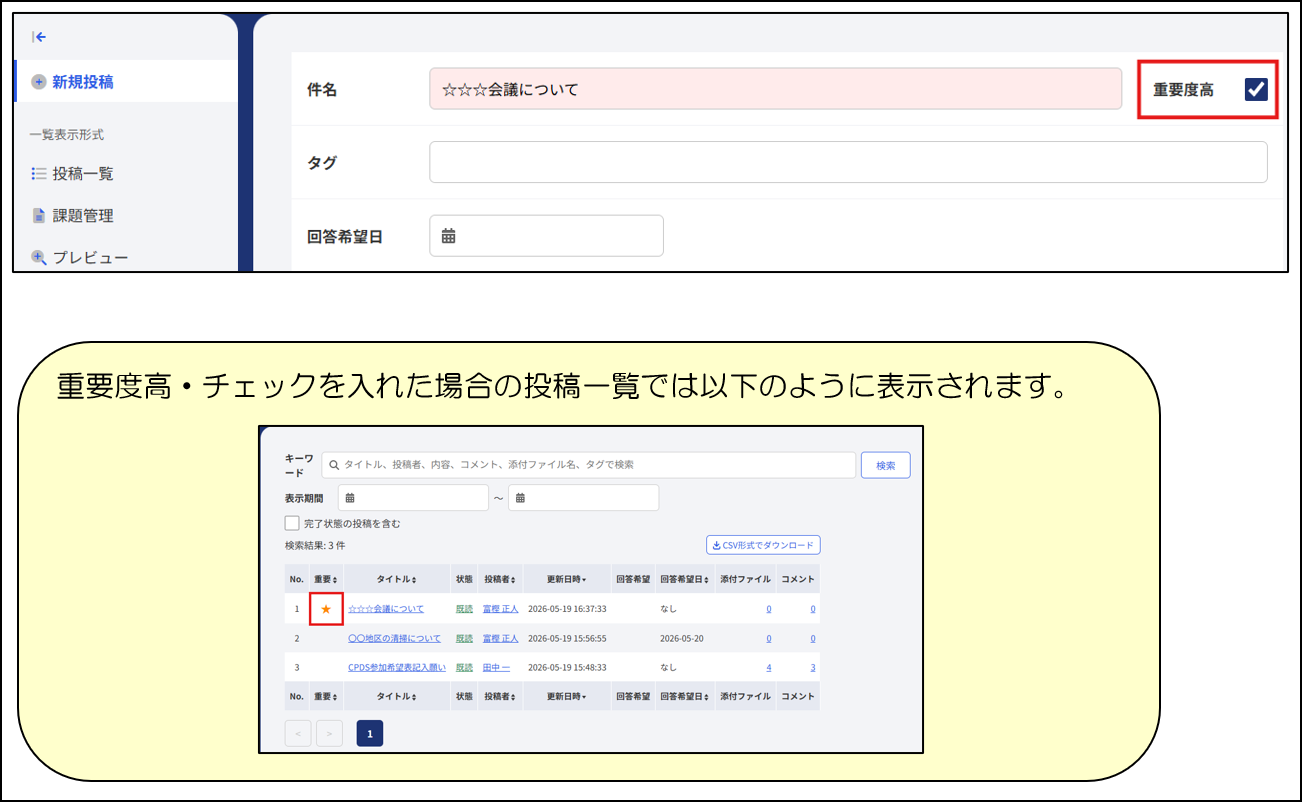
Task: Click the timestamp 2026-05-19 15:48:33
Action: [x=567, y=667]
